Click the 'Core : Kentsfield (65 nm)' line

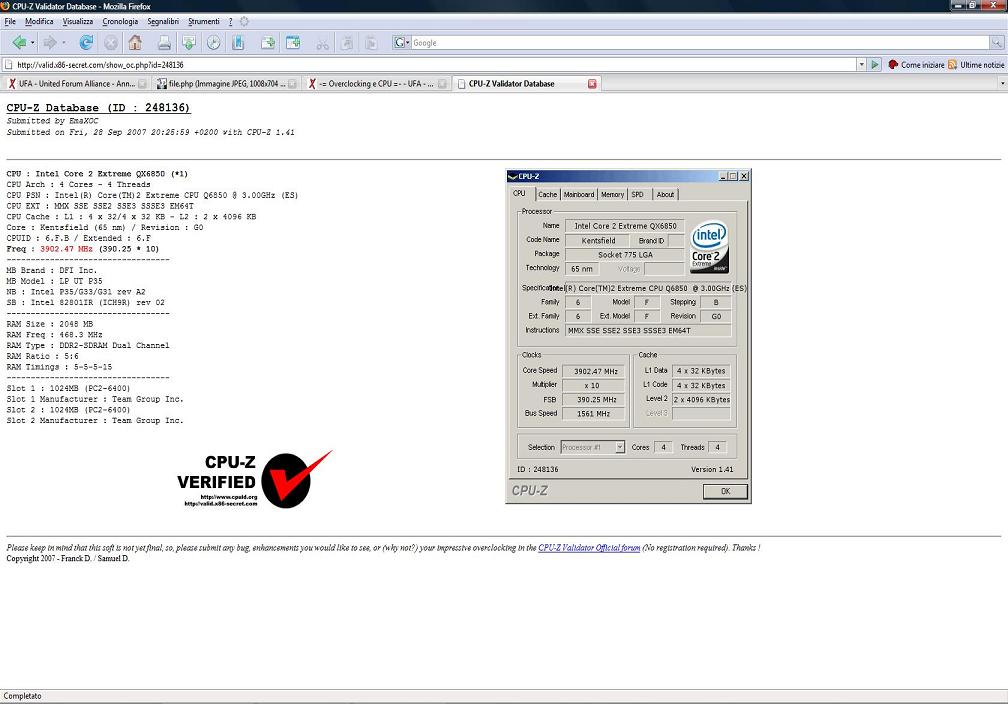coord(105,228)
